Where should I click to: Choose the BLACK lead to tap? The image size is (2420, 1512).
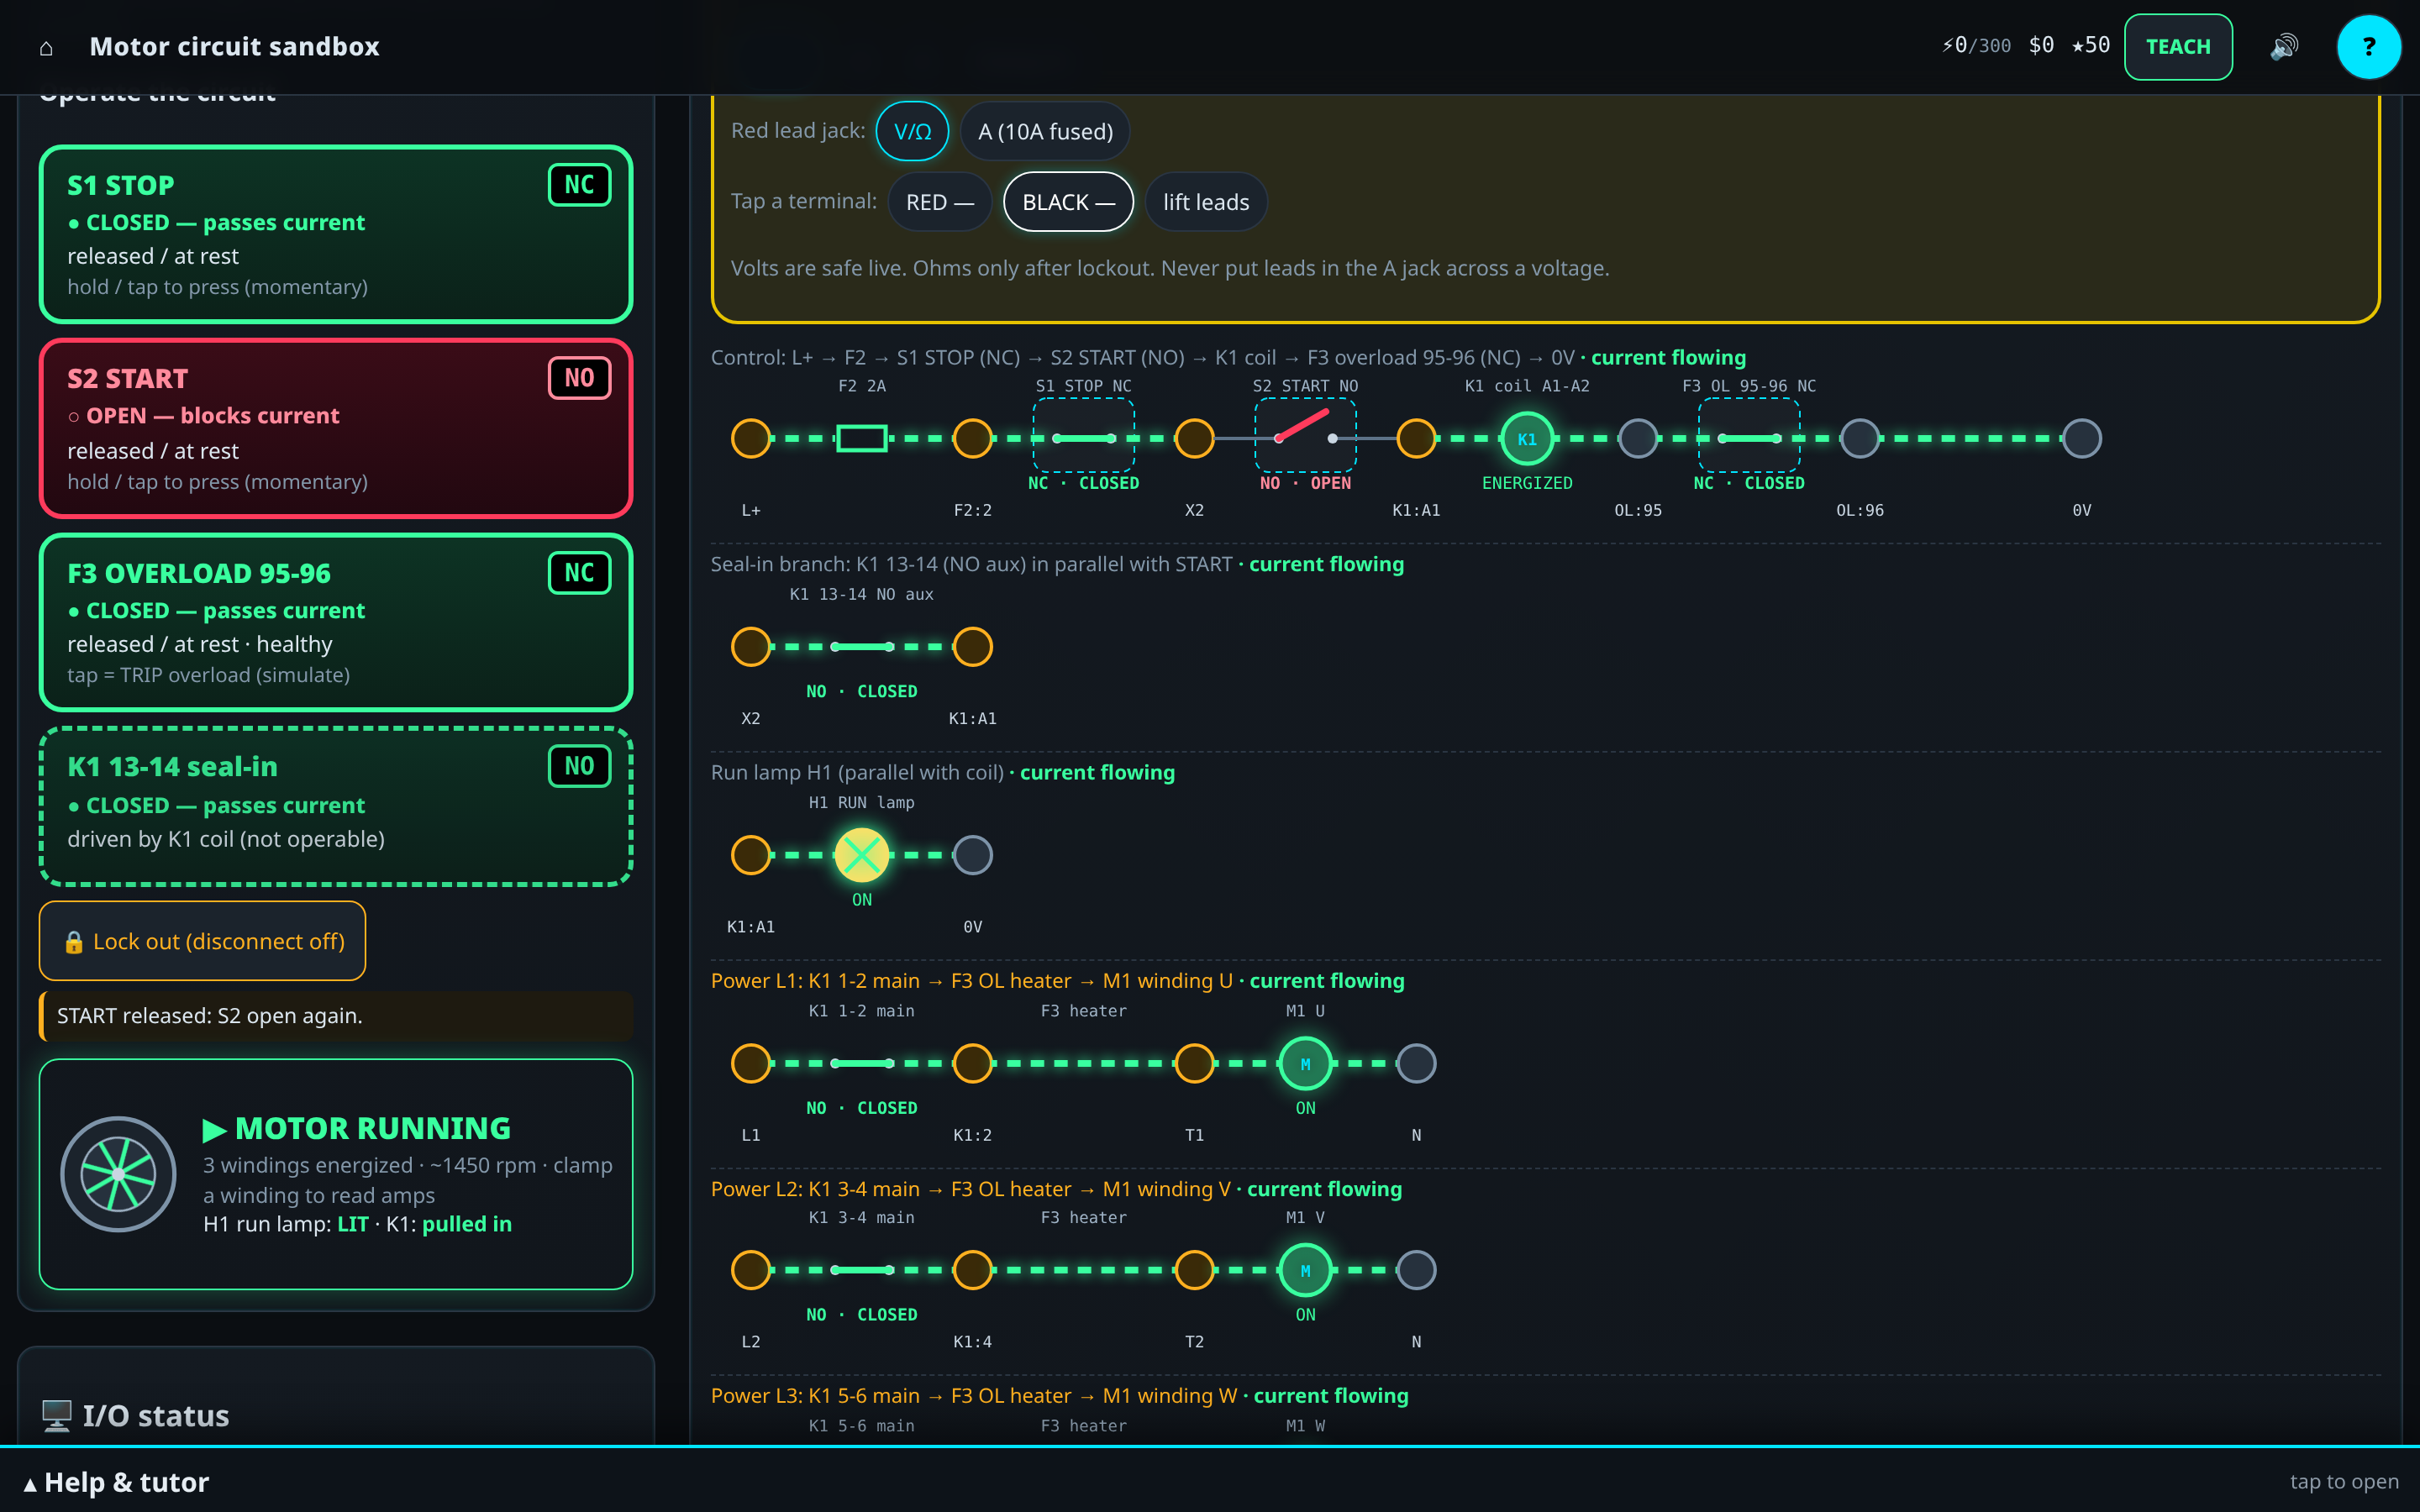(1068, 202)
